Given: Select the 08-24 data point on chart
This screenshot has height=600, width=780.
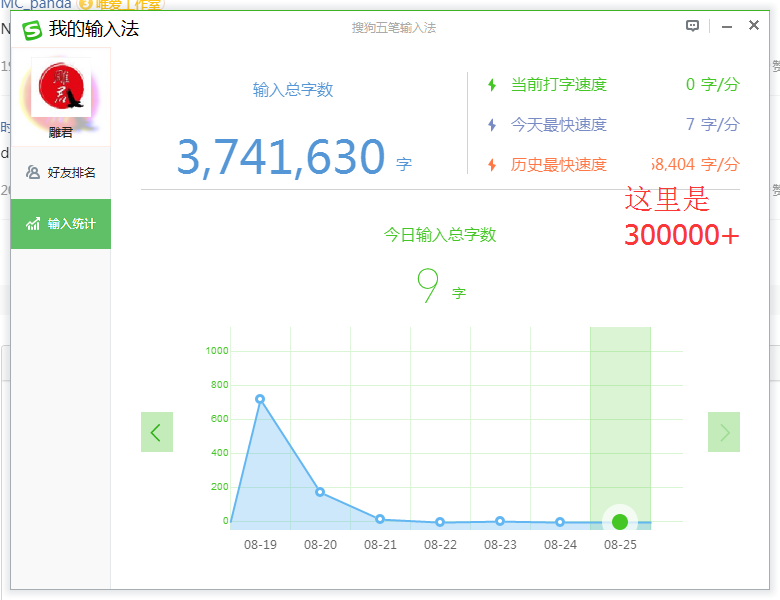Looking at the screenshot, I should [x=560, y=522].
